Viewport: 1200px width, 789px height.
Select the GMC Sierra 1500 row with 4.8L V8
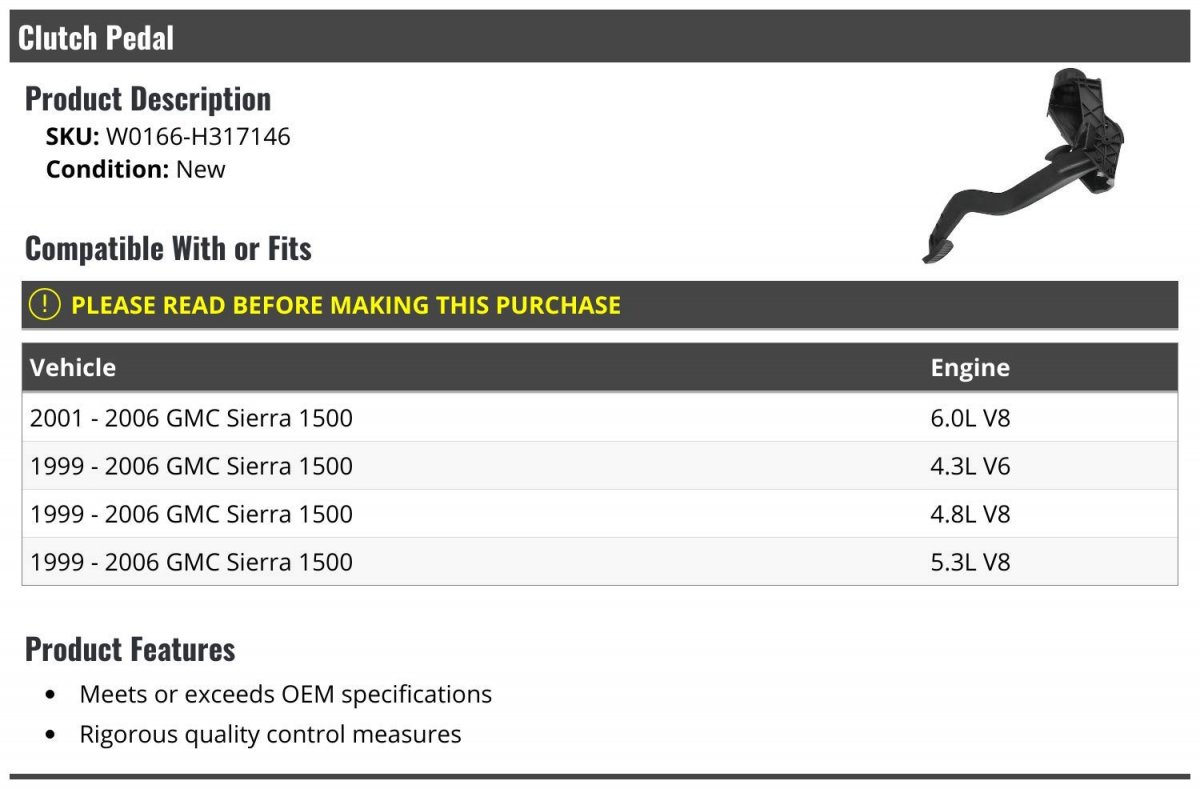pyautogui.click(x=191, y=514)
